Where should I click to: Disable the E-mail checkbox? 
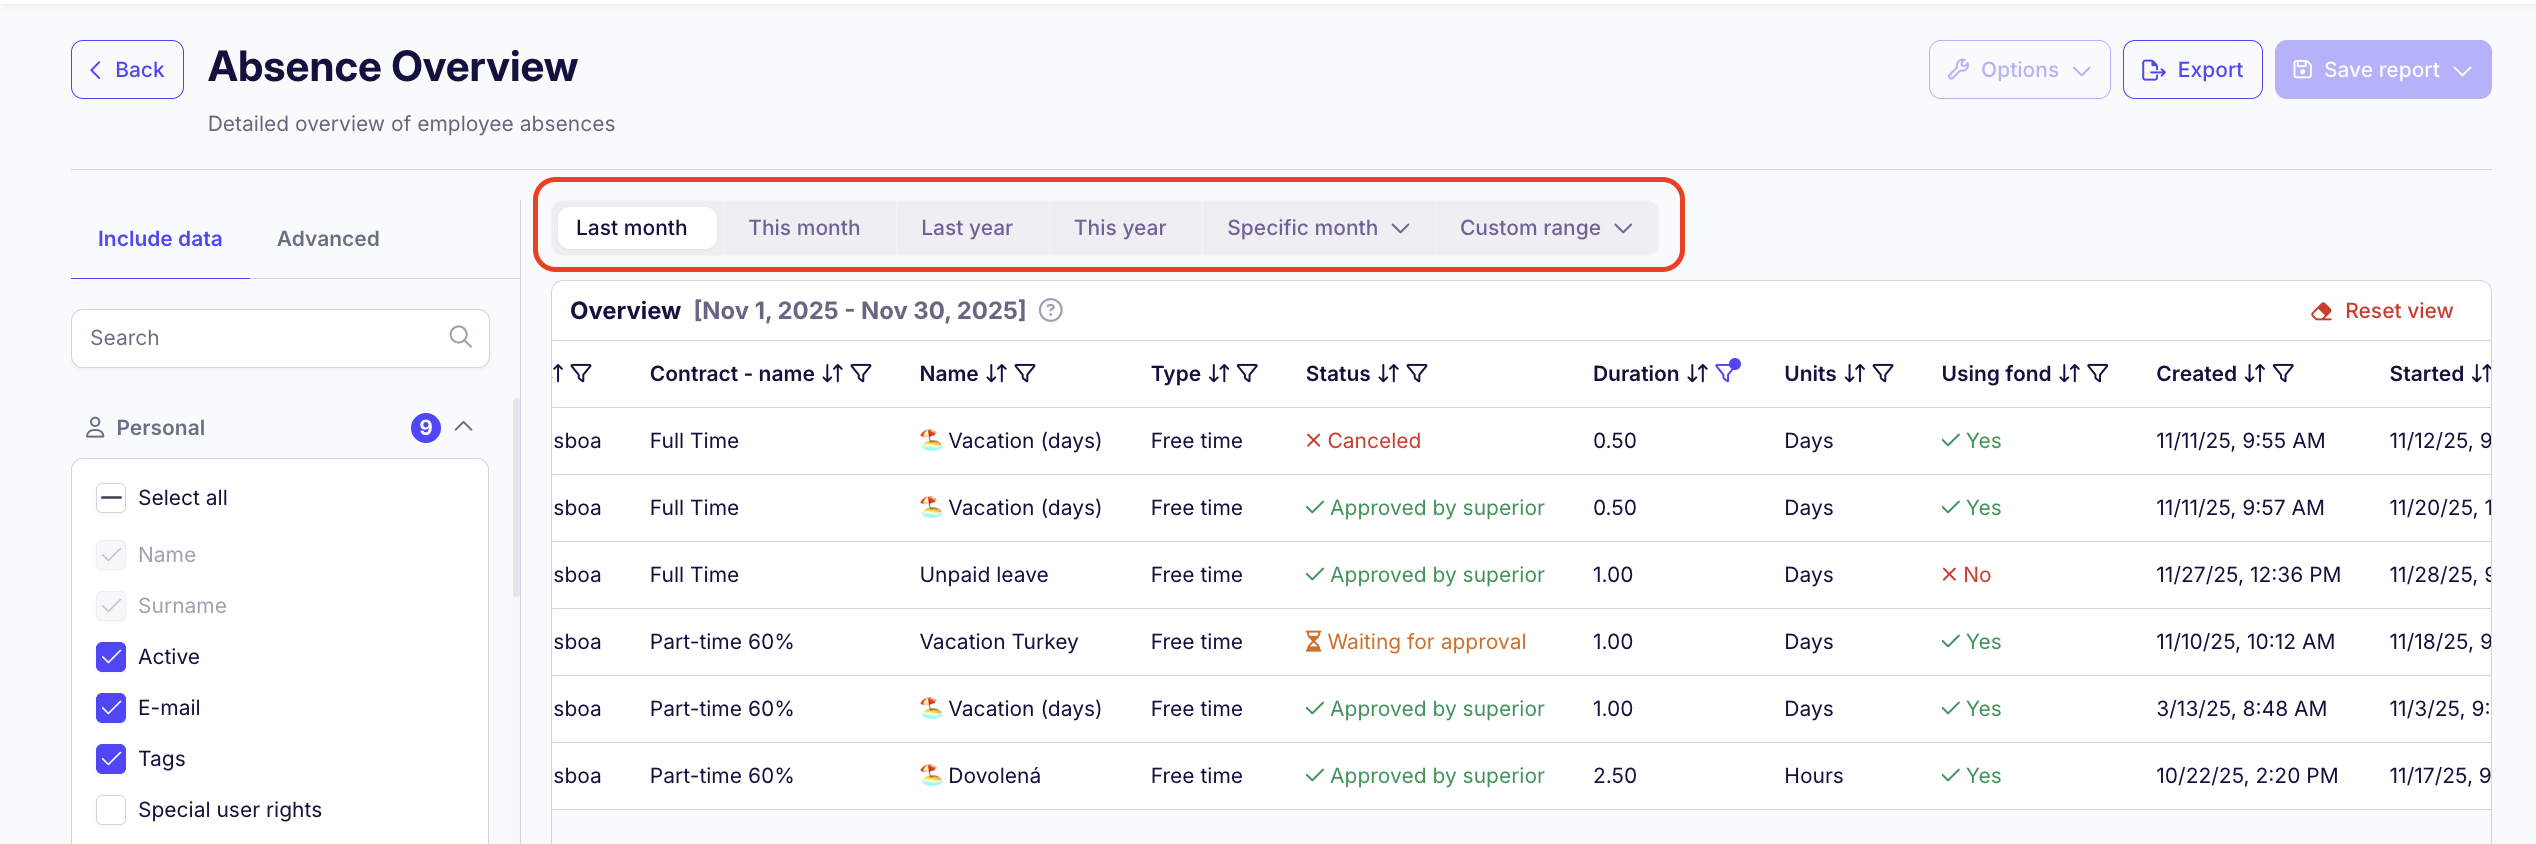pyautogui.click(x=111, y=708)
